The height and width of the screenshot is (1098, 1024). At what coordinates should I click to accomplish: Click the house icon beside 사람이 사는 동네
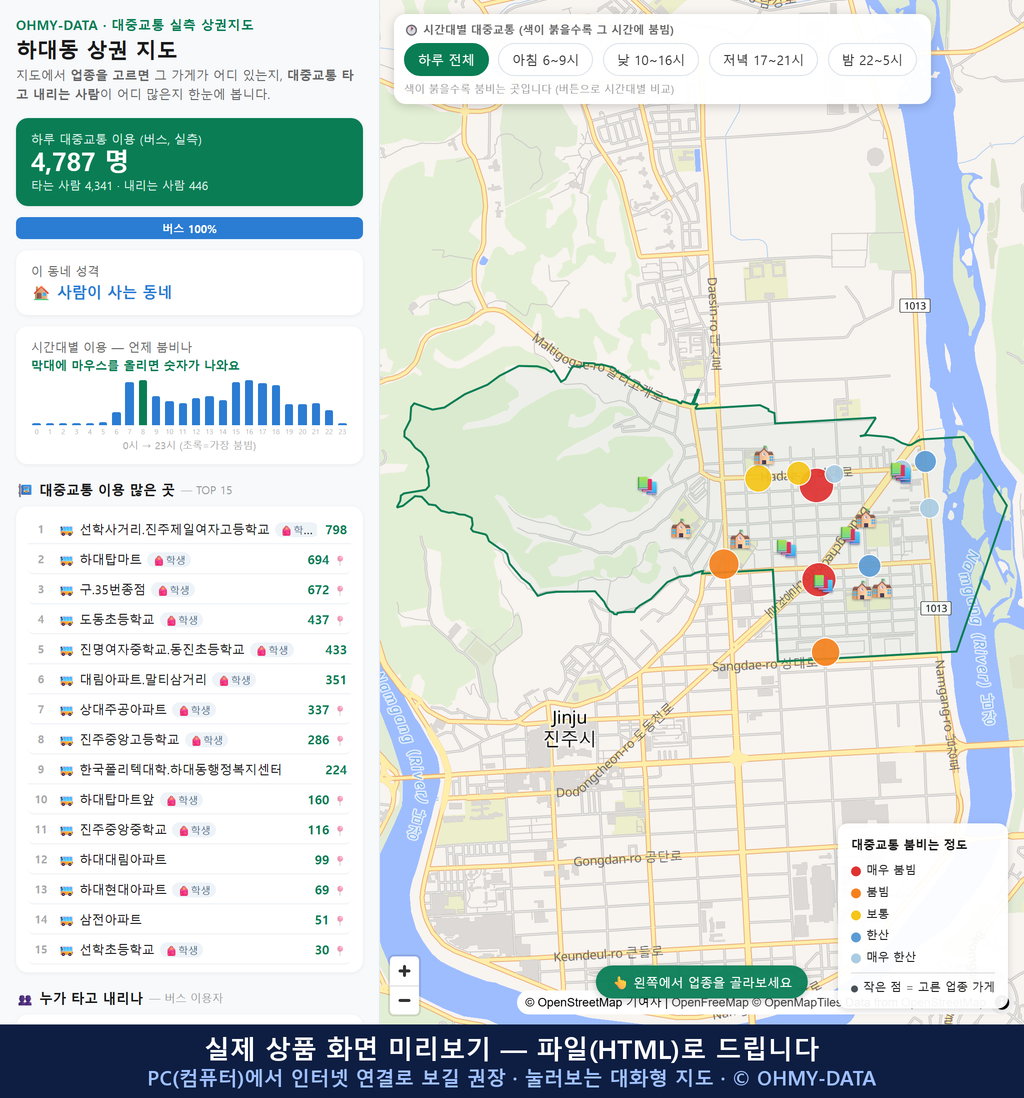(x=41, y=293)
